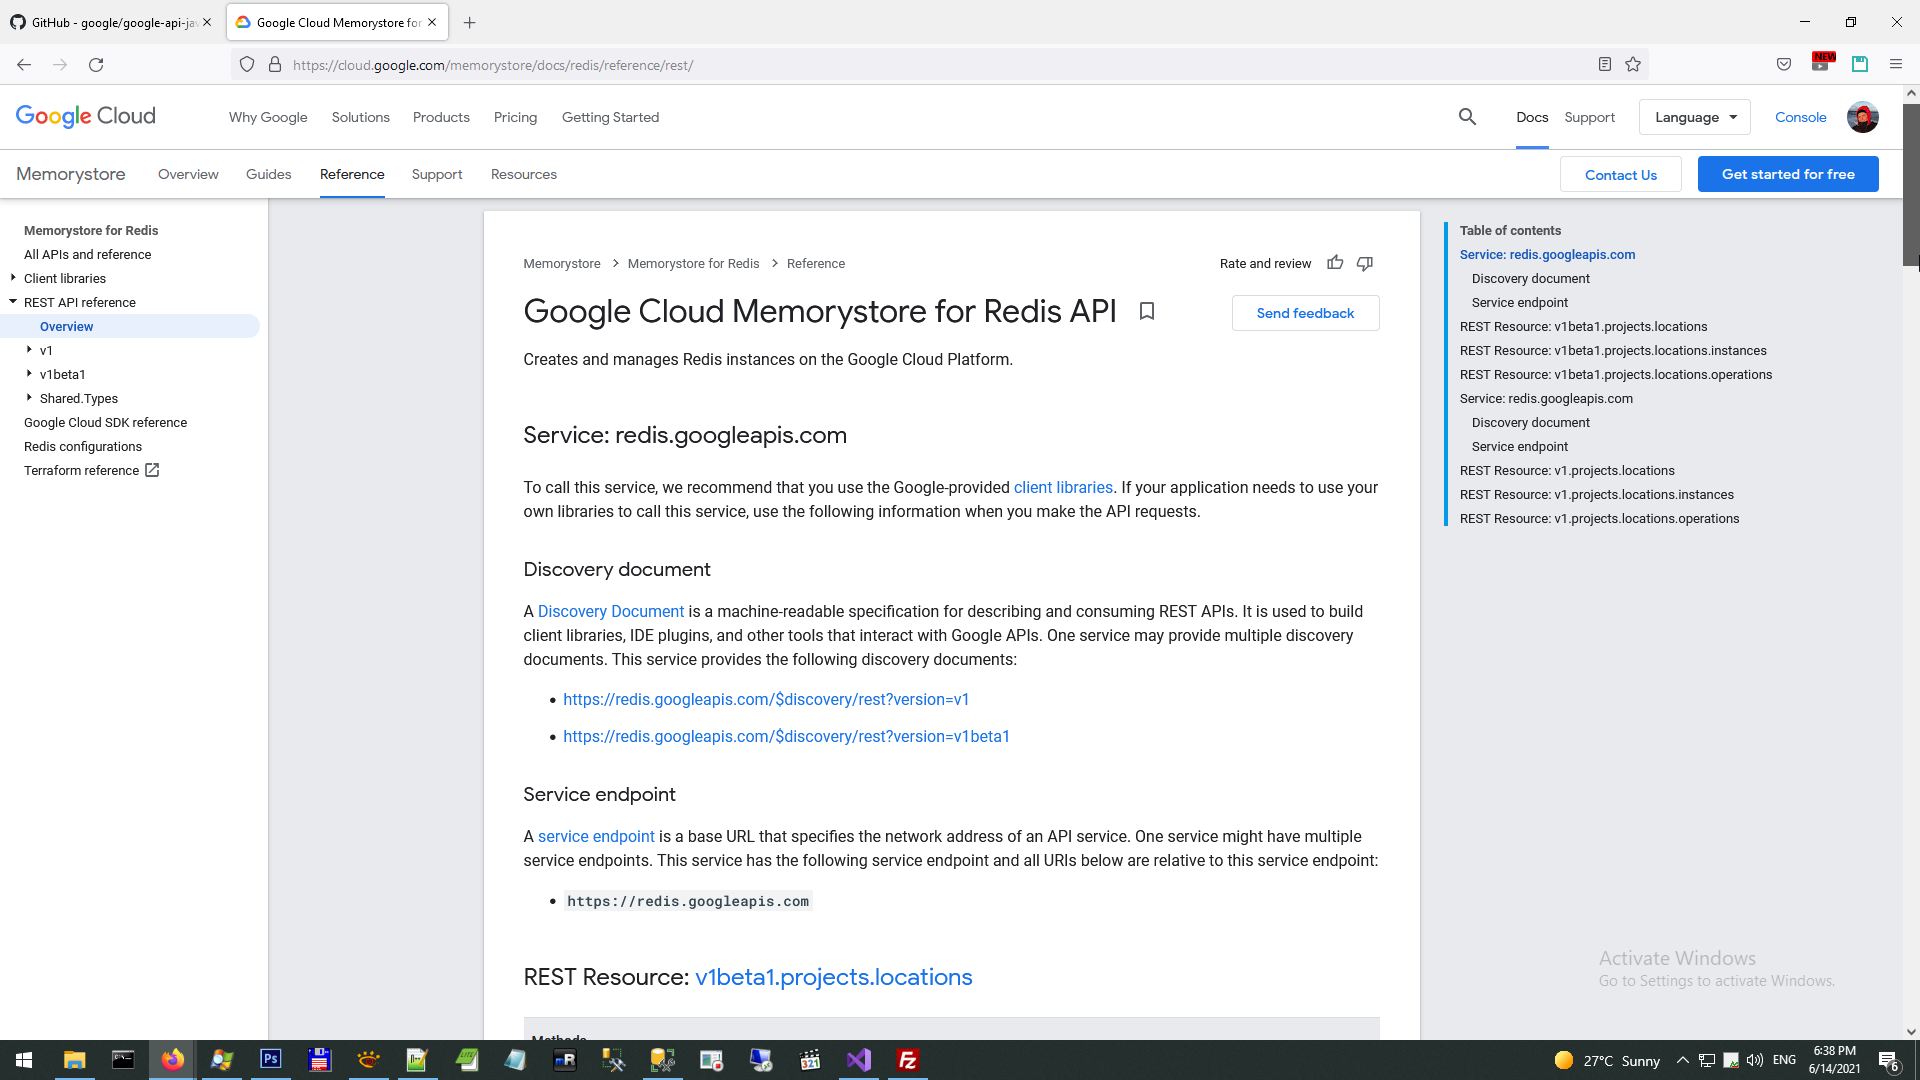
Task: Collapse the REST API reference section
Action: (13, 302)
